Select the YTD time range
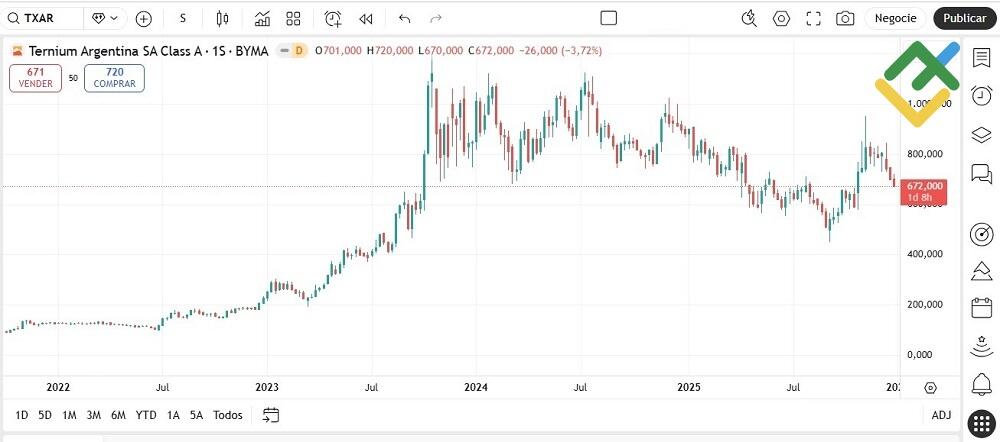The width and height of the screenshot is (1000, 442). [x=146, y=415]
